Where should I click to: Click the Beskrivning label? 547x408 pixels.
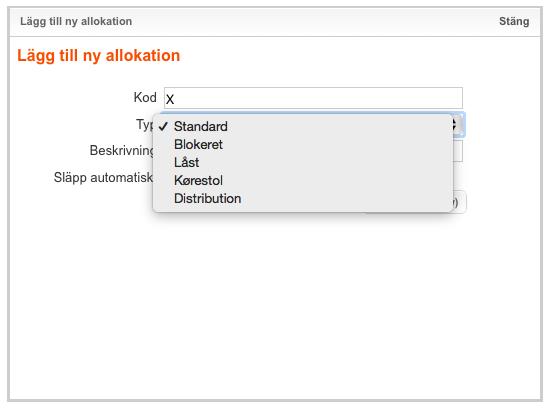tap(121, 151)
